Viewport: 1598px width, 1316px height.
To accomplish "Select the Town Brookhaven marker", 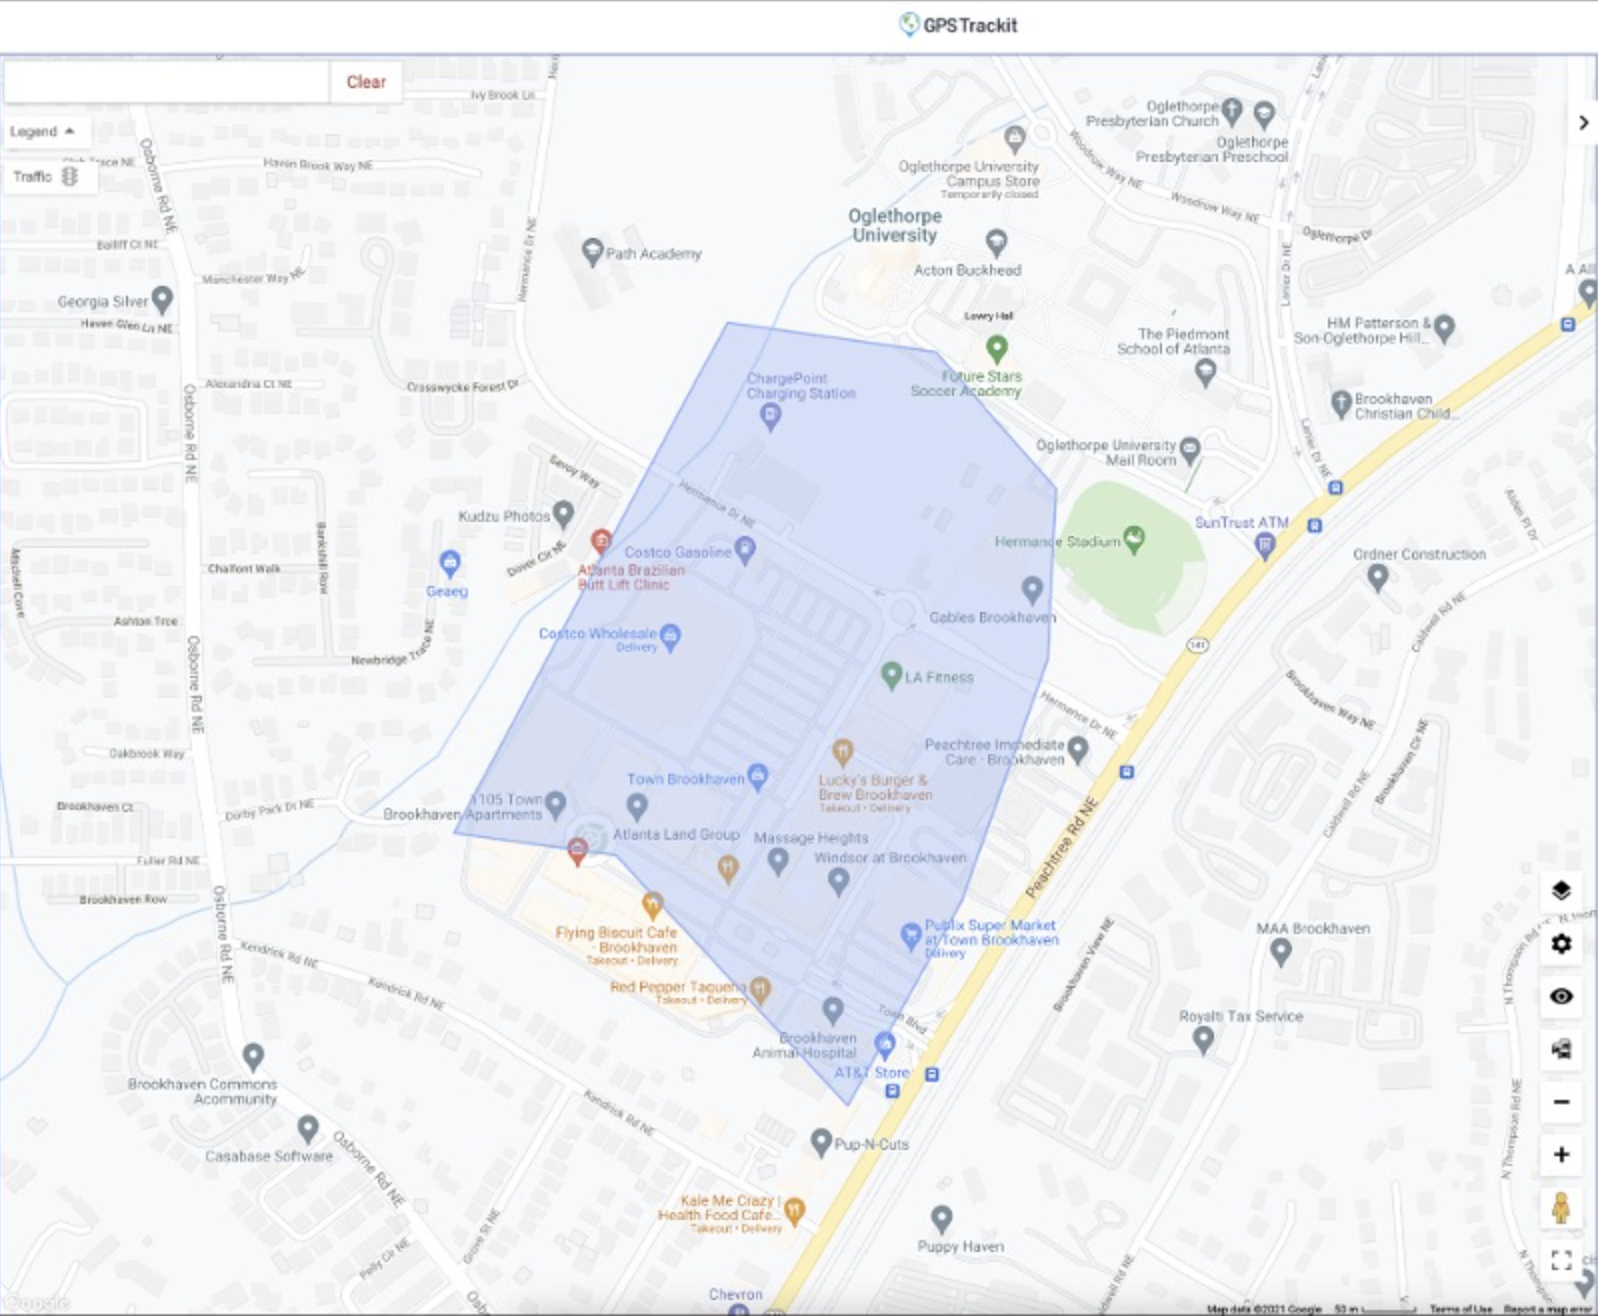I will pyautogui.click(x=757, y=776).
